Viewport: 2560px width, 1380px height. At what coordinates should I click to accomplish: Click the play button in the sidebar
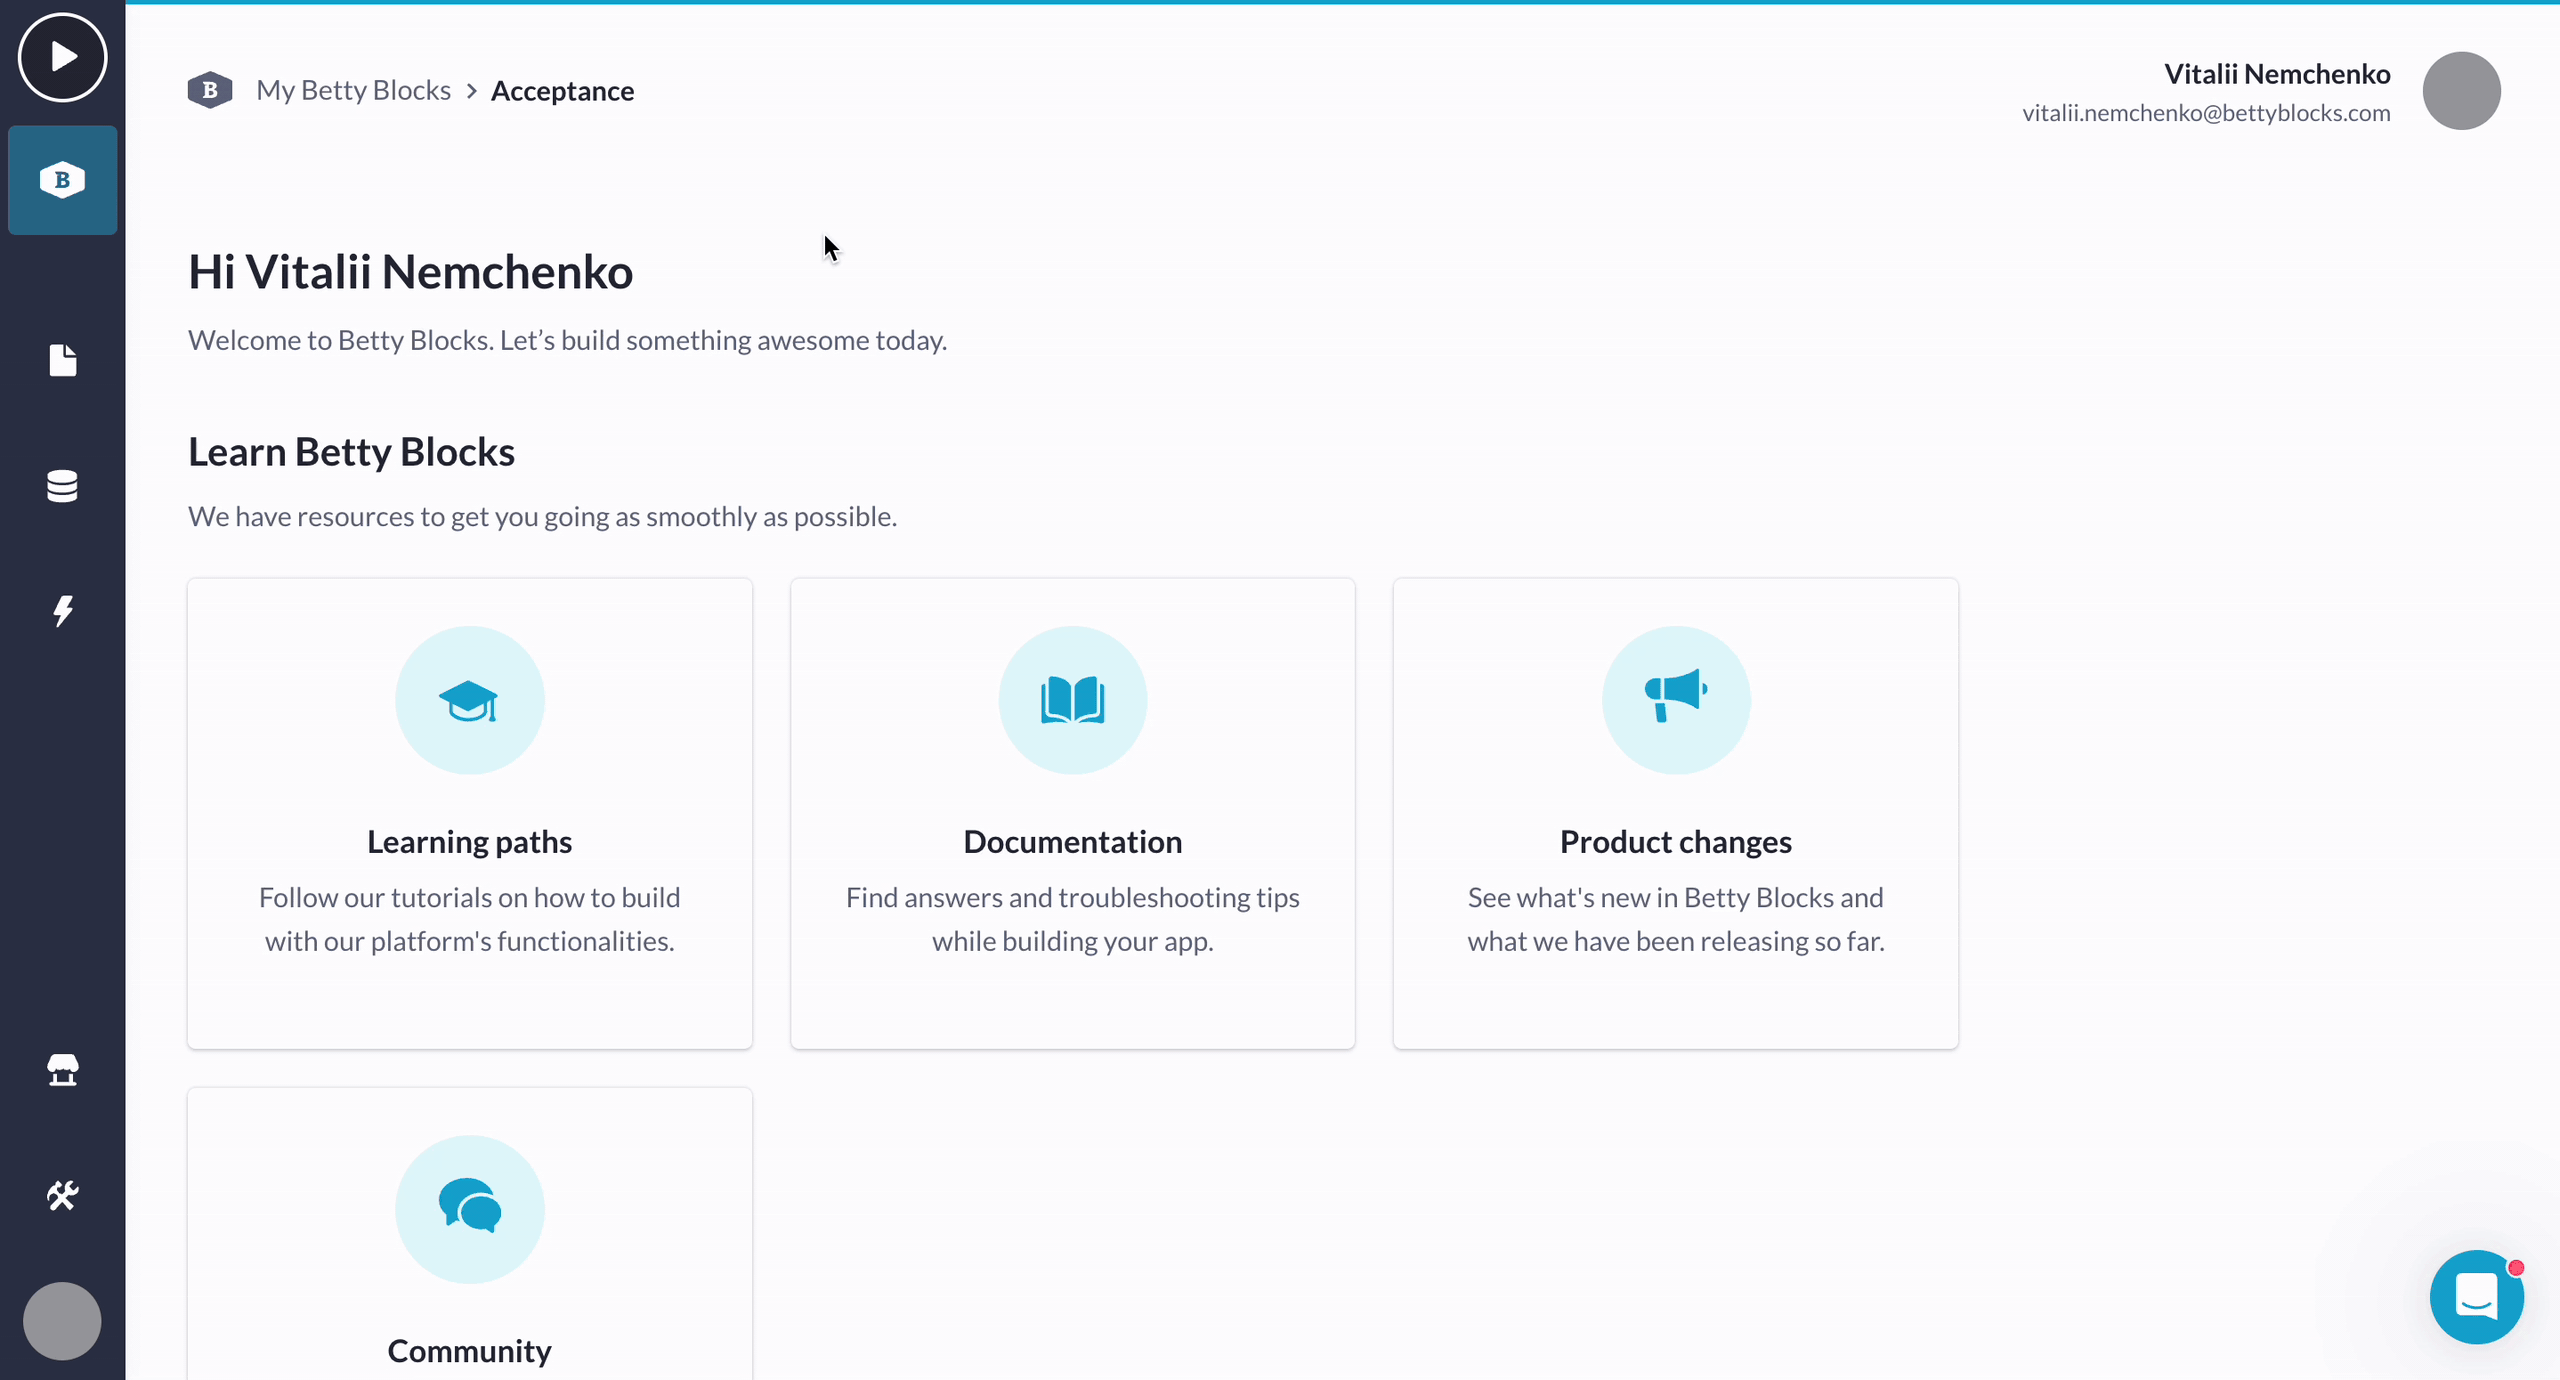pyautogui.click(x=62, y=57)
